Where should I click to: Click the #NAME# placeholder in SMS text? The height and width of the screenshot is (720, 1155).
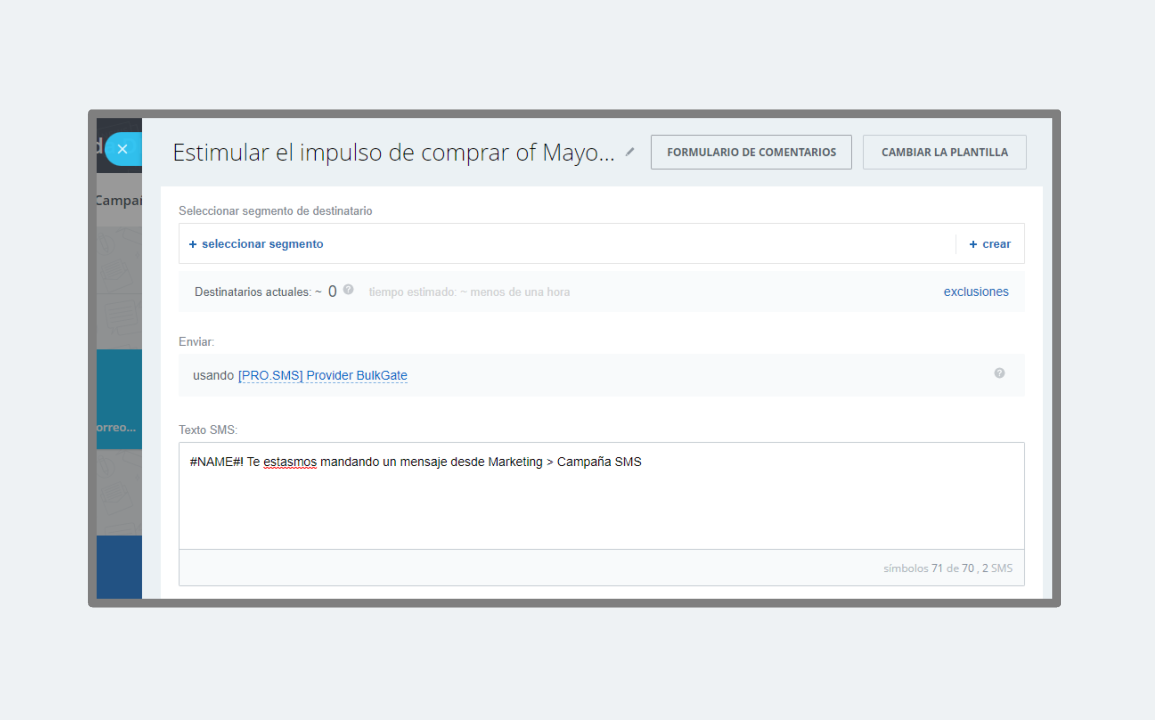215,462
